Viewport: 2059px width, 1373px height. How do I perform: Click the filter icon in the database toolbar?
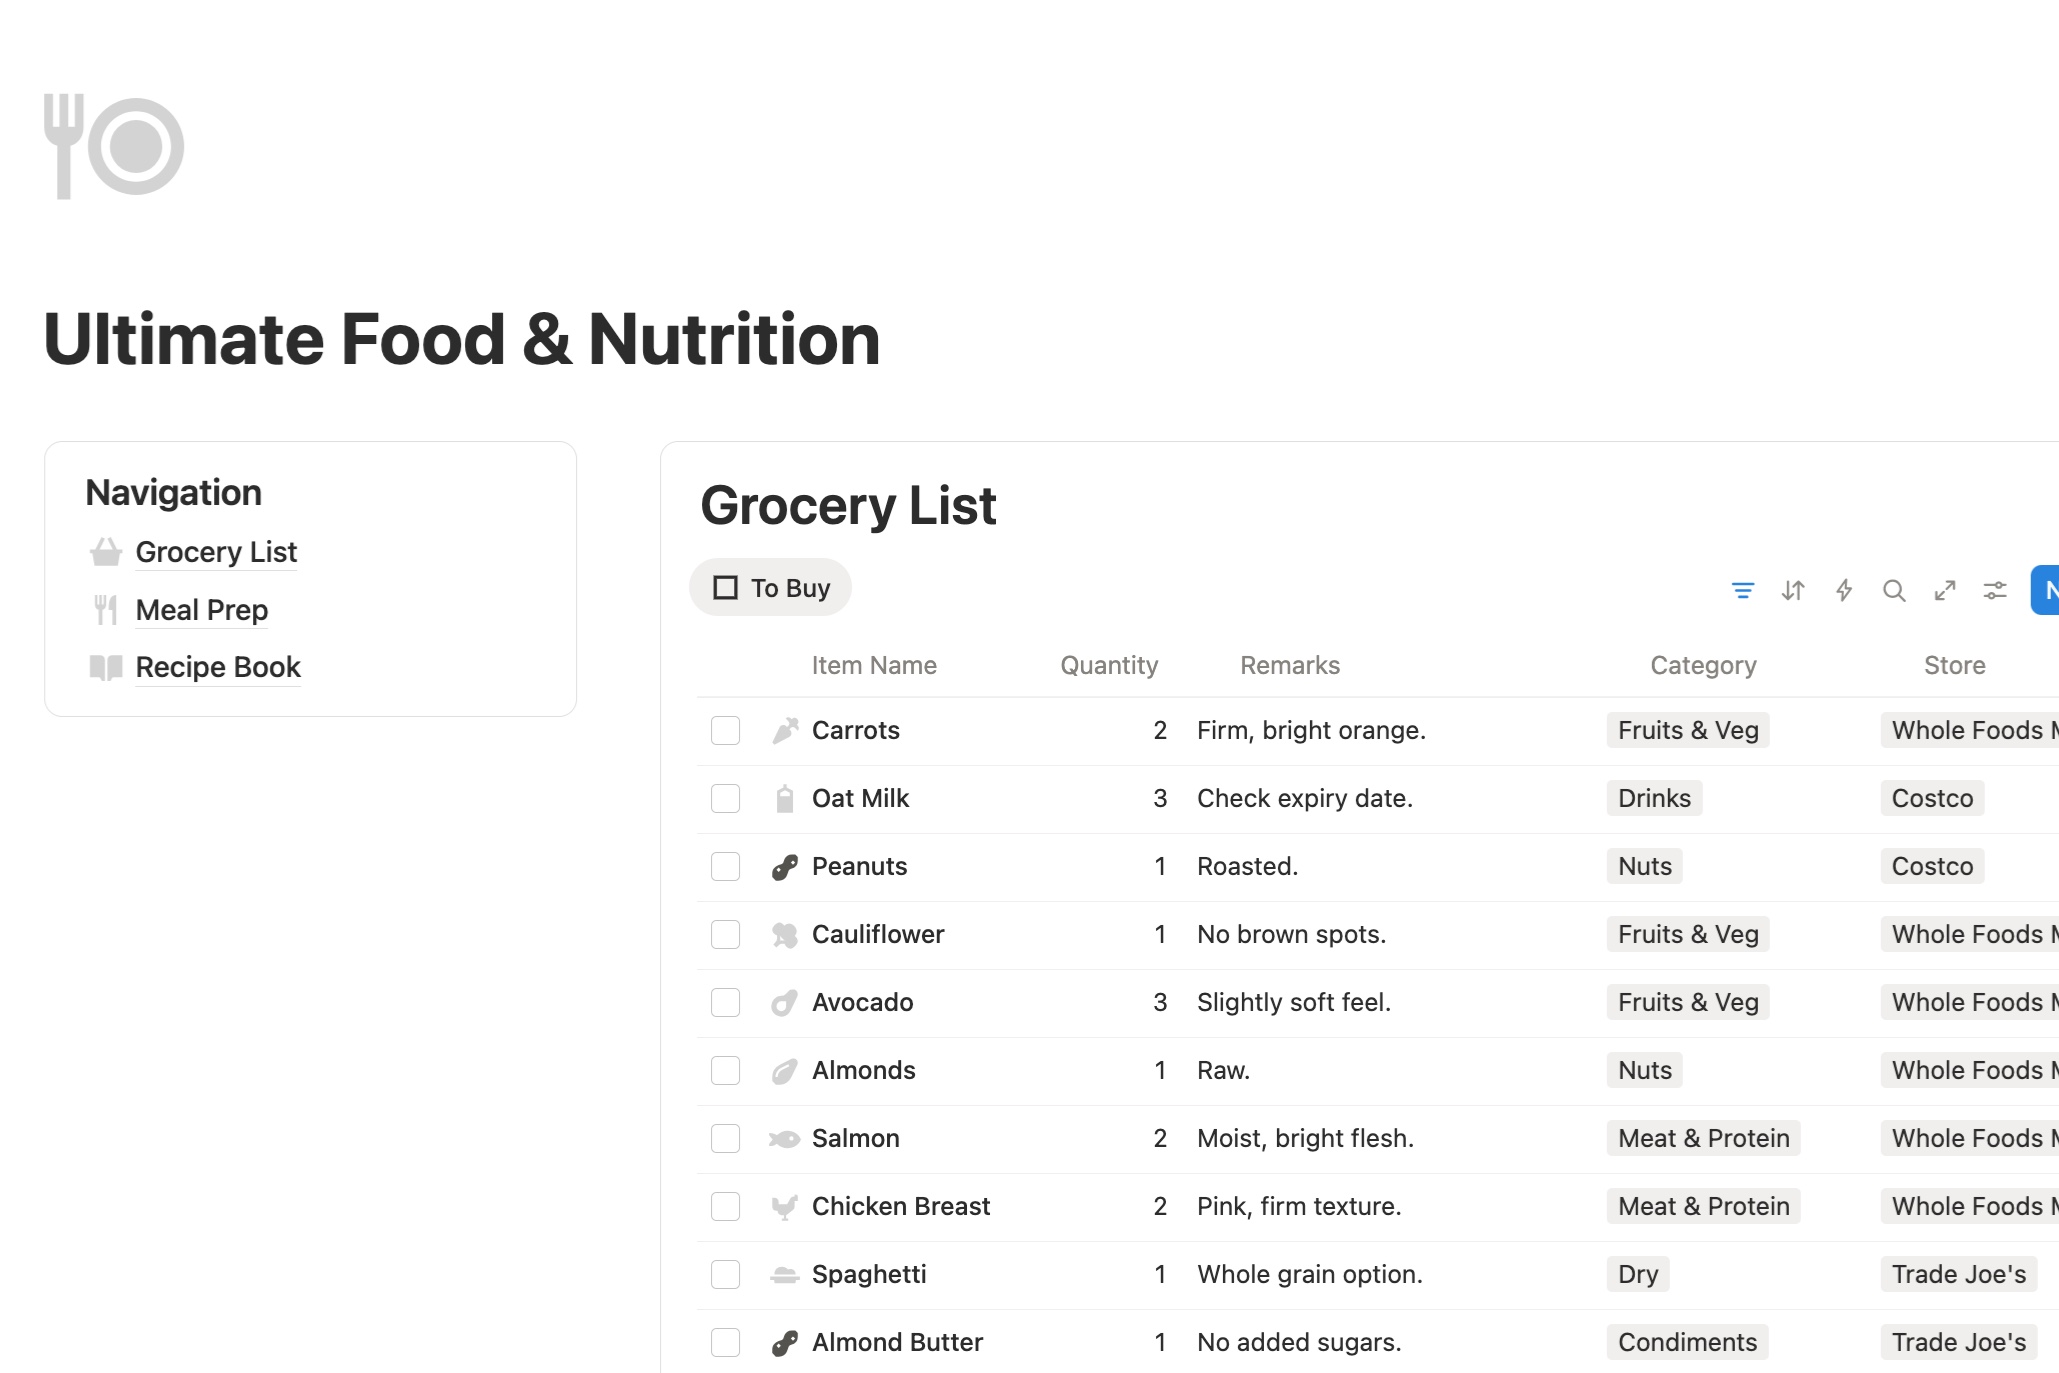[1743, 590]
